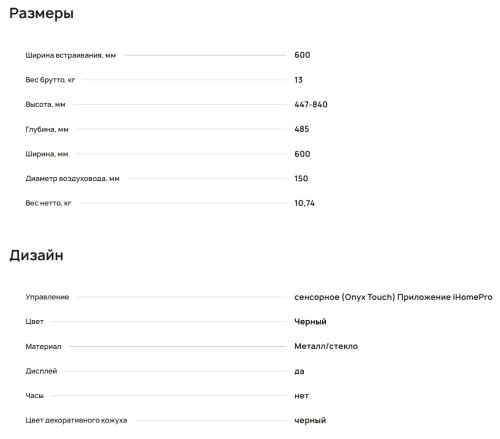Select the Ширина встраивания, мм label

[71, 55]
